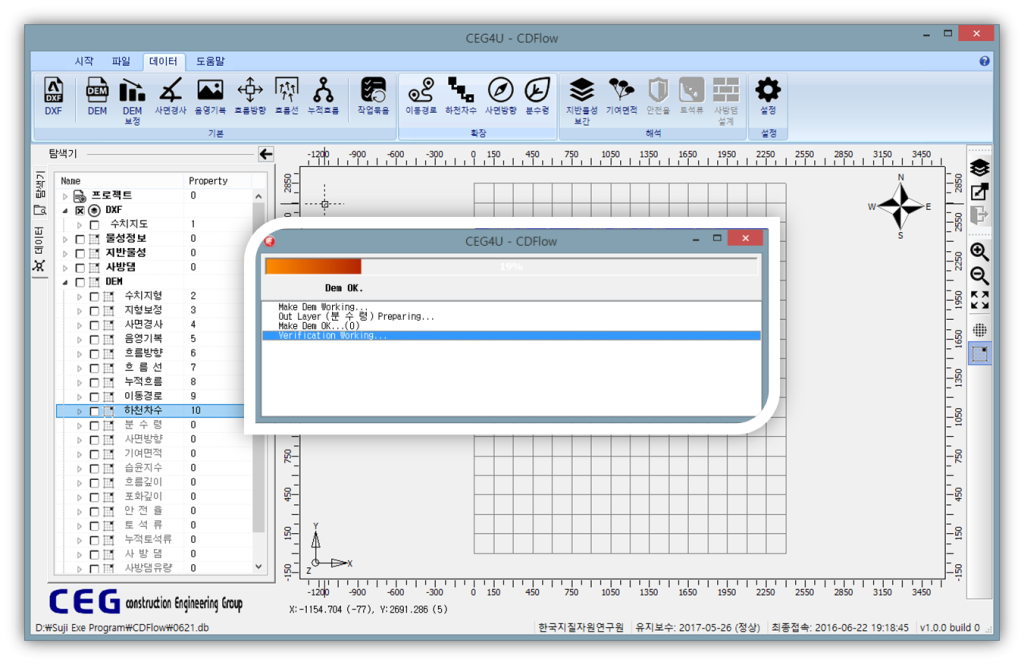Expand the 수치지도 tree node
Viewport: 1024px width, 665px height.
click(80, 225)
